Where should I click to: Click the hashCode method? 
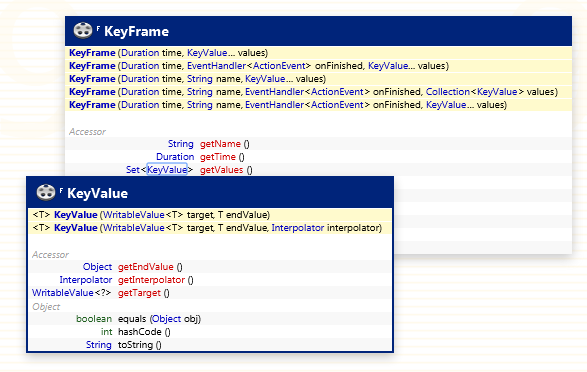[140, 332]
